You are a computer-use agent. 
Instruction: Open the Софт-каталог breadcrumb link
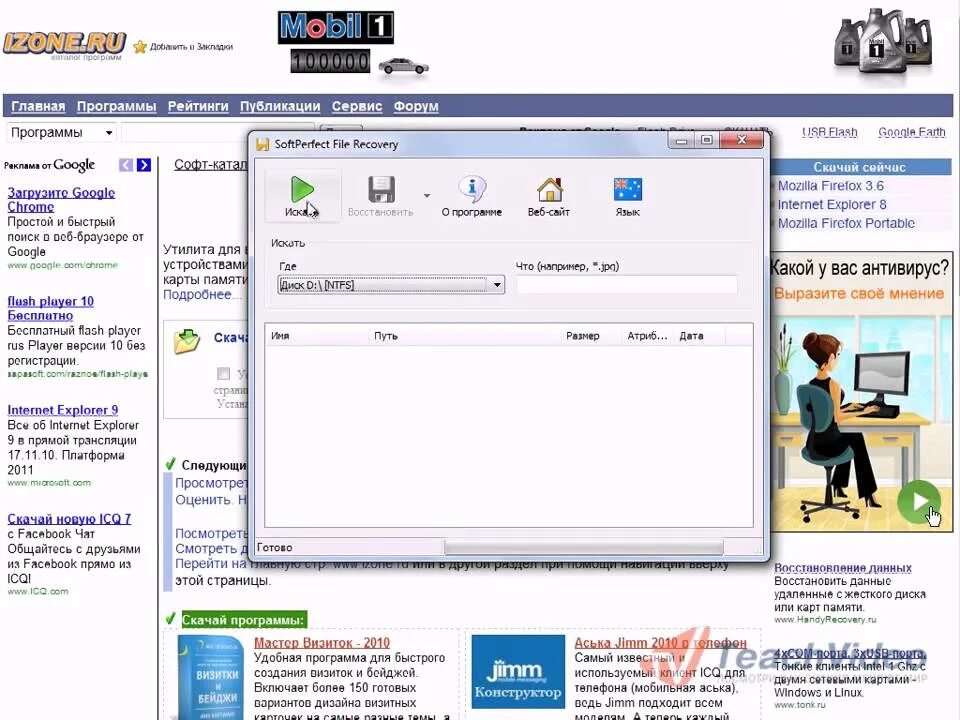click(x=211, y=165)
